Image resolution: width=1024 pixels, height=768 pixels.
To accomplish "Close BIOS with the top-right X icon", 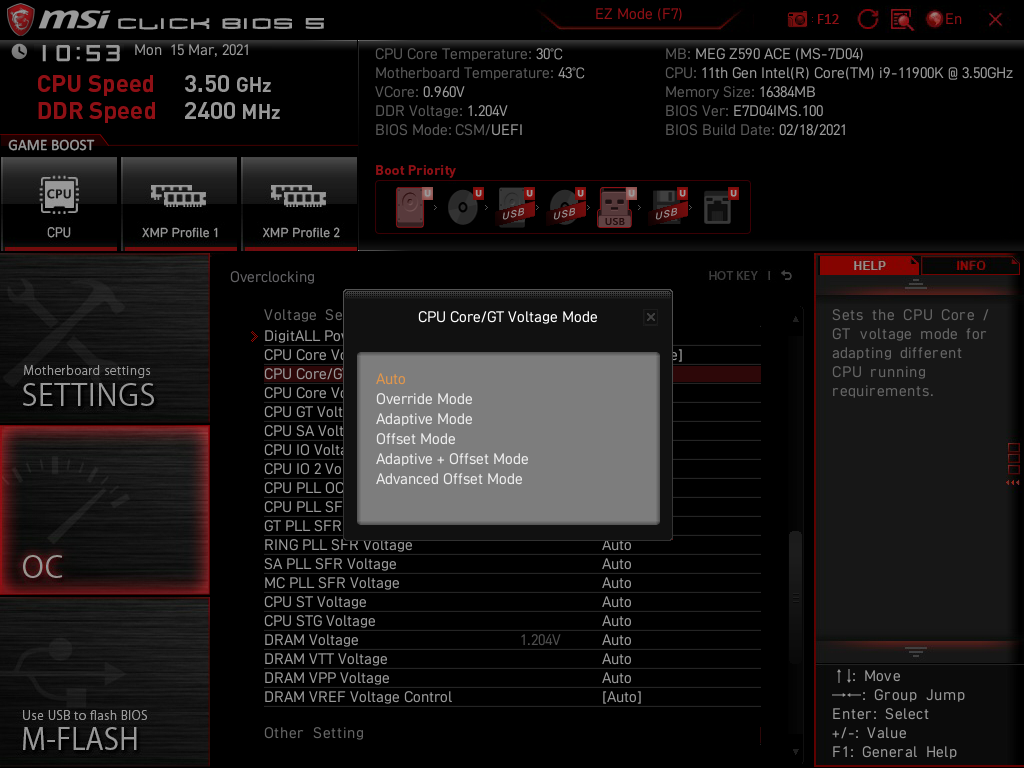I will click(x=995, y=20).
